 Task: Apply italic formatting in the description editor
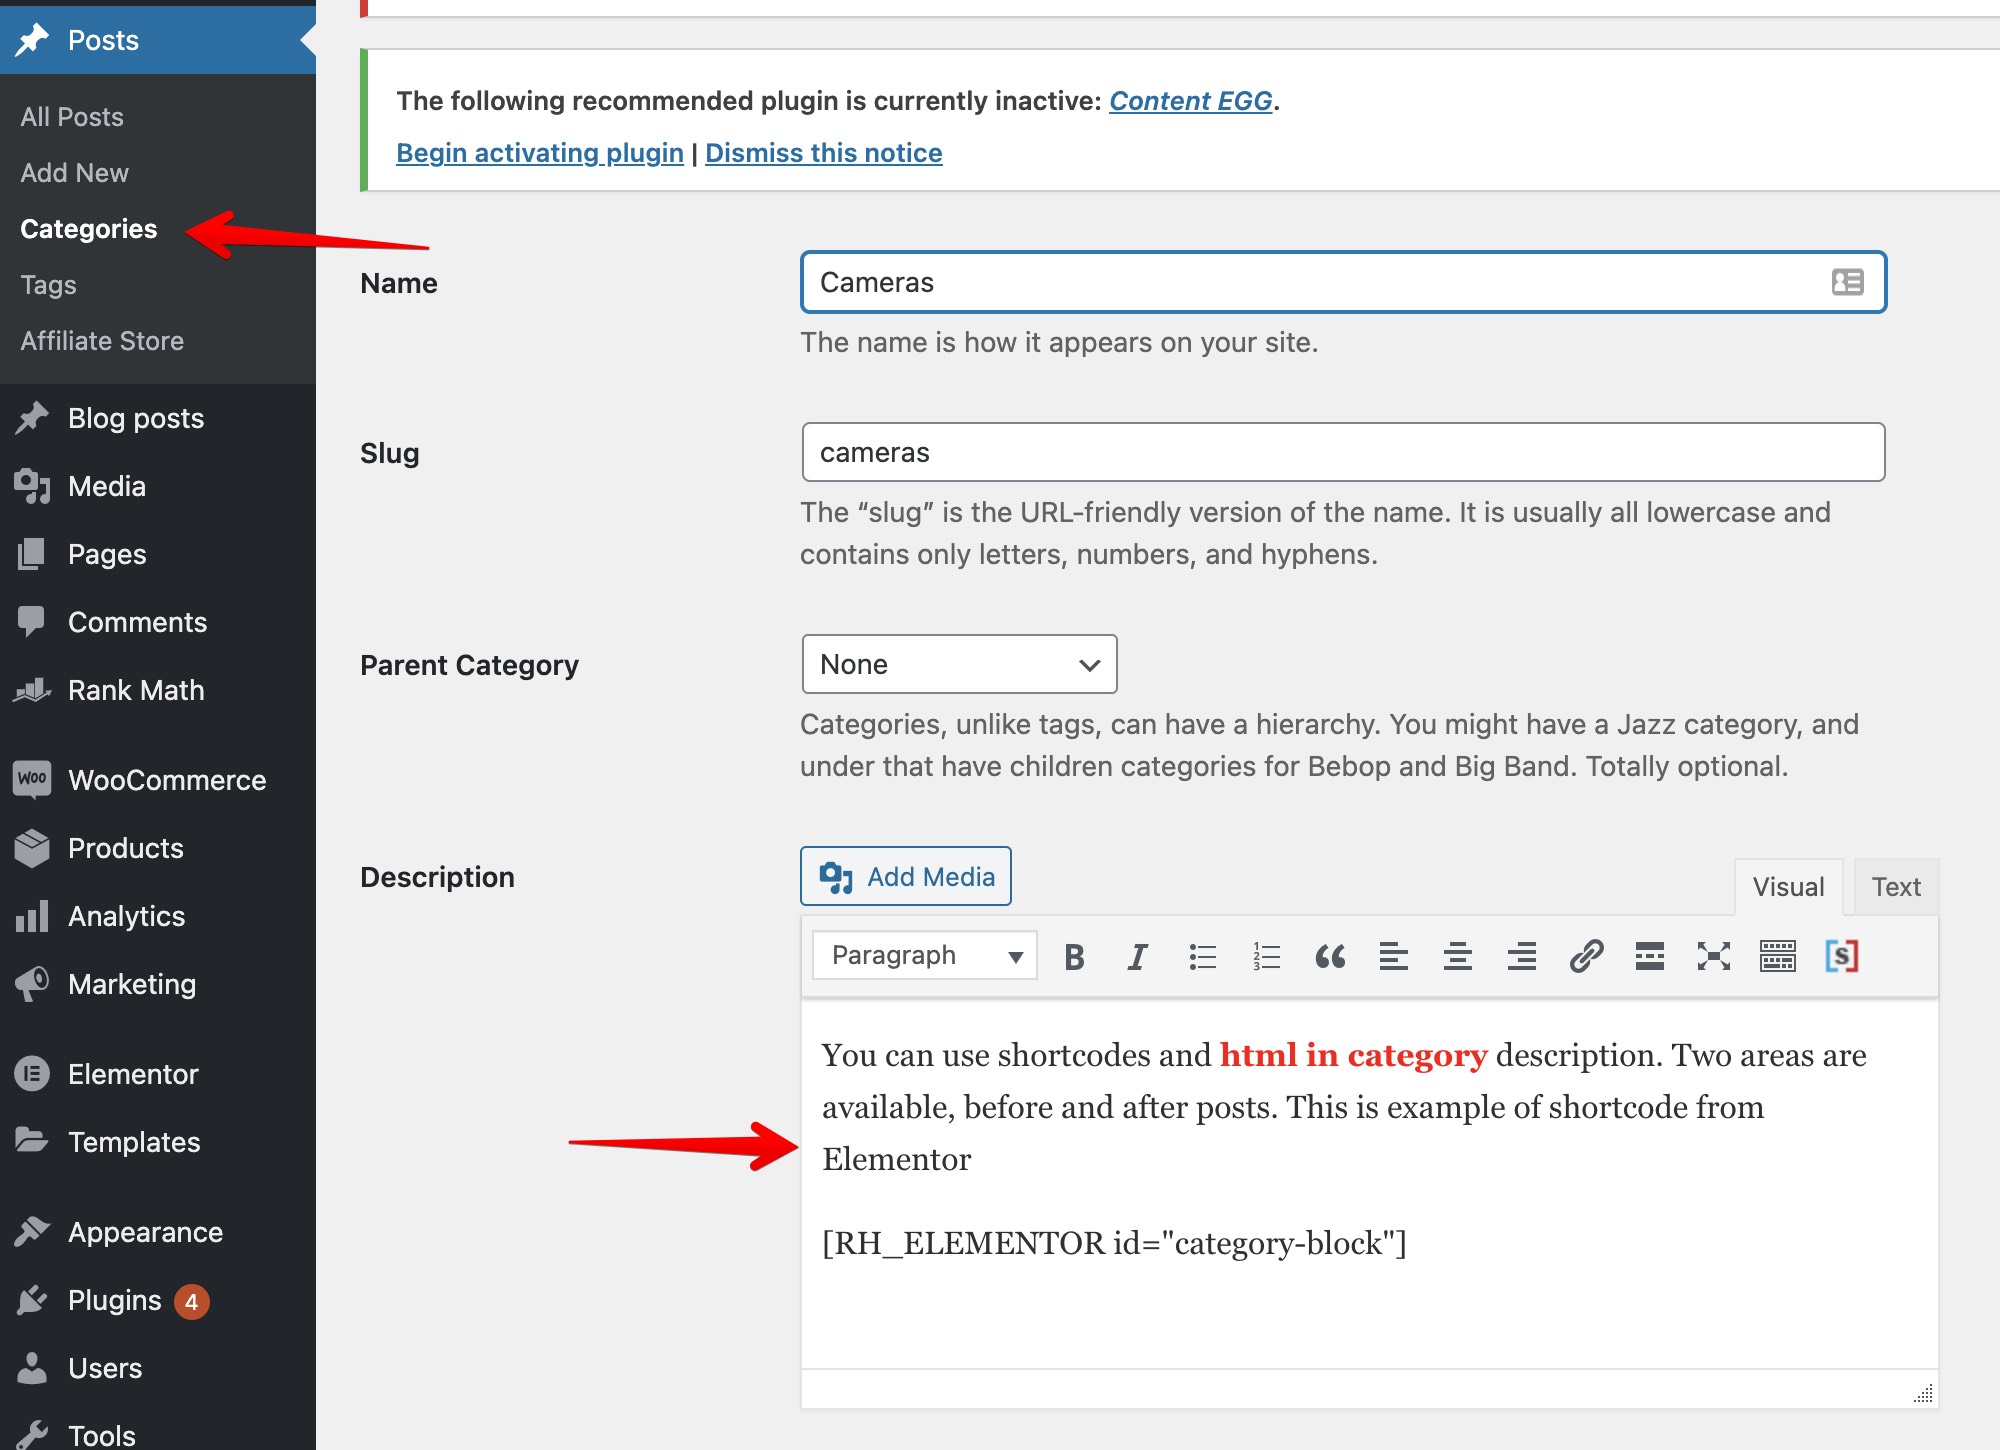pos(1136,956)
